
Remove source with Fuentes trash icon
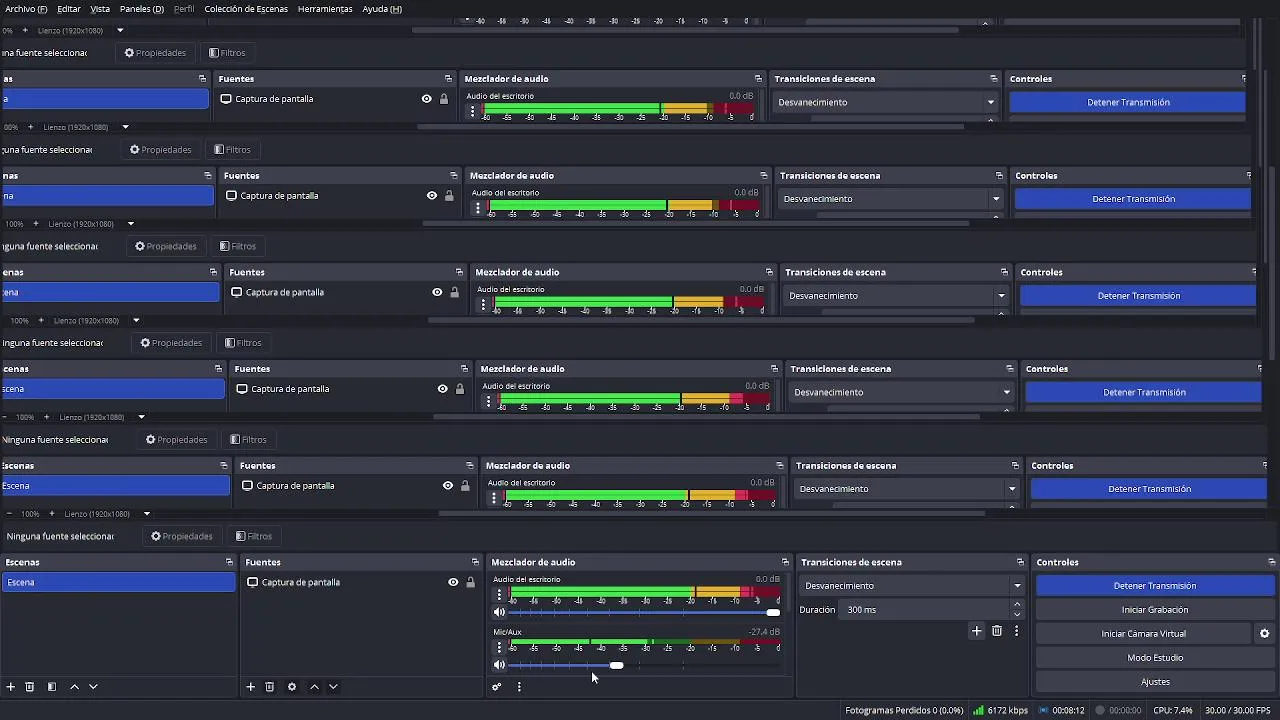[270, 687]
